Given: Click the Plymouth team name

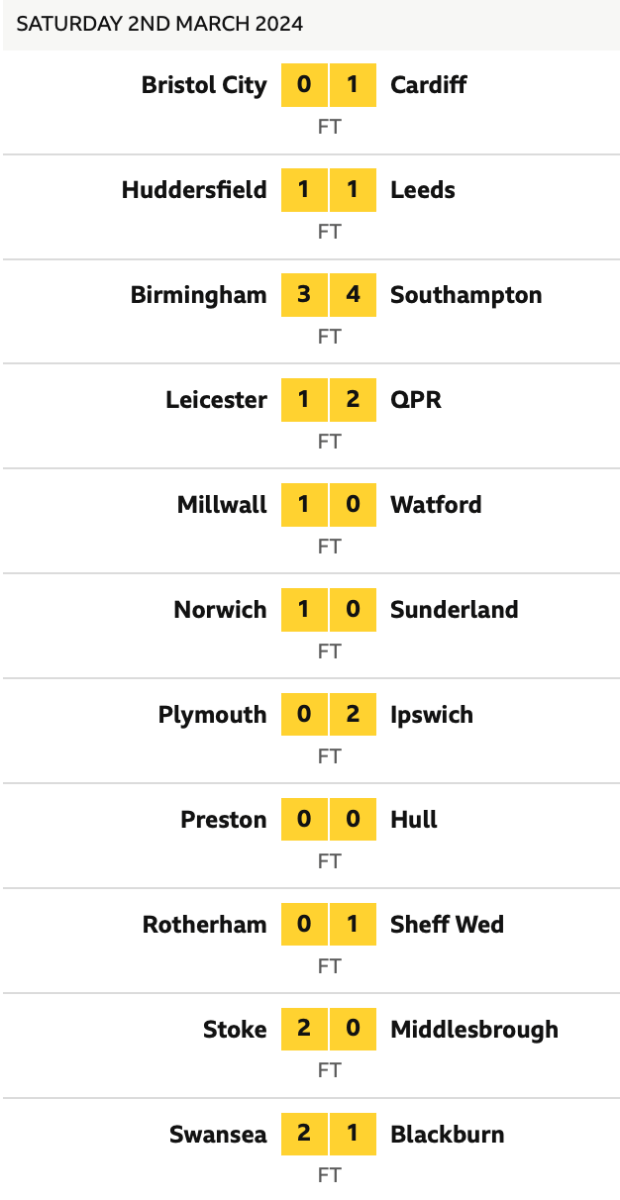Looking at the screenshot, I should [x=212, y=715].
